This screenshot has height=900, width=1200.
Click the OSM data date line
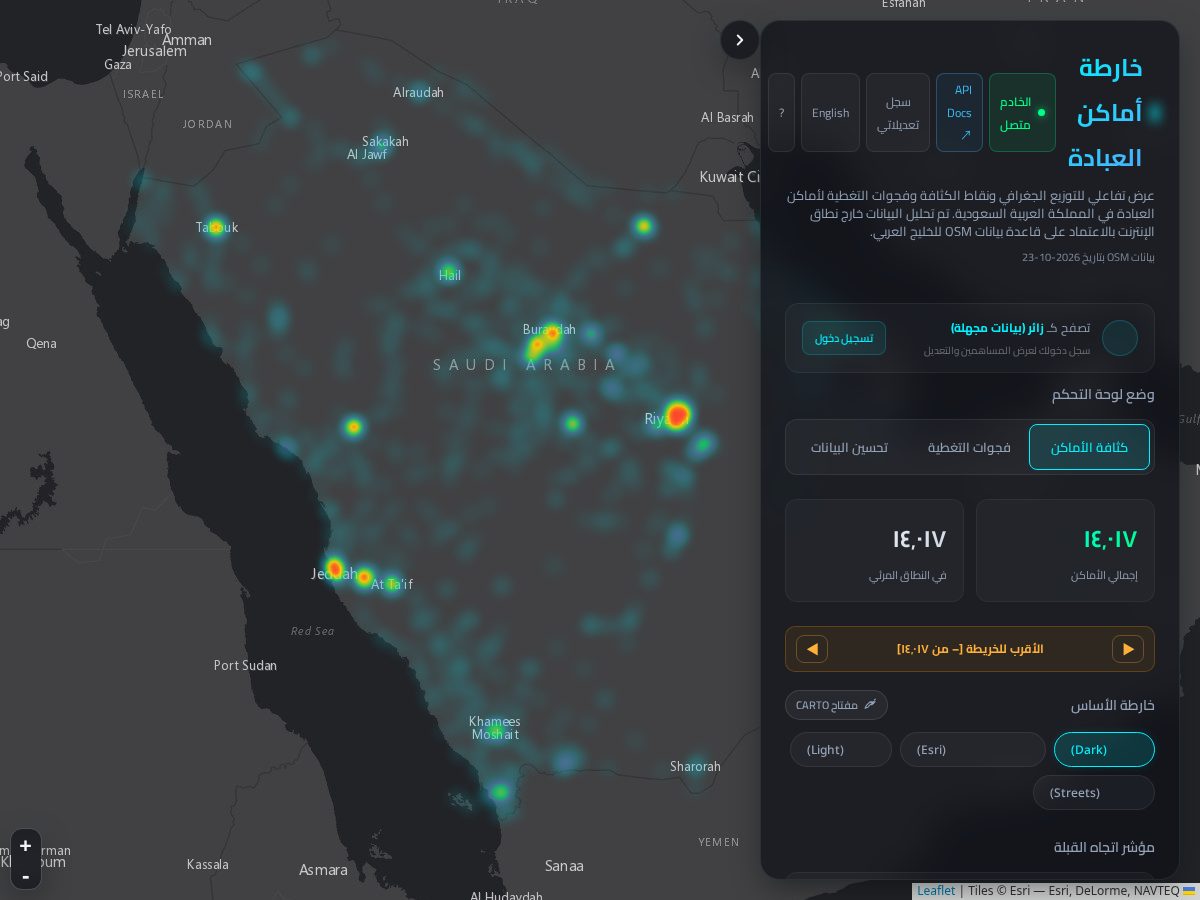coord(1088,258)
